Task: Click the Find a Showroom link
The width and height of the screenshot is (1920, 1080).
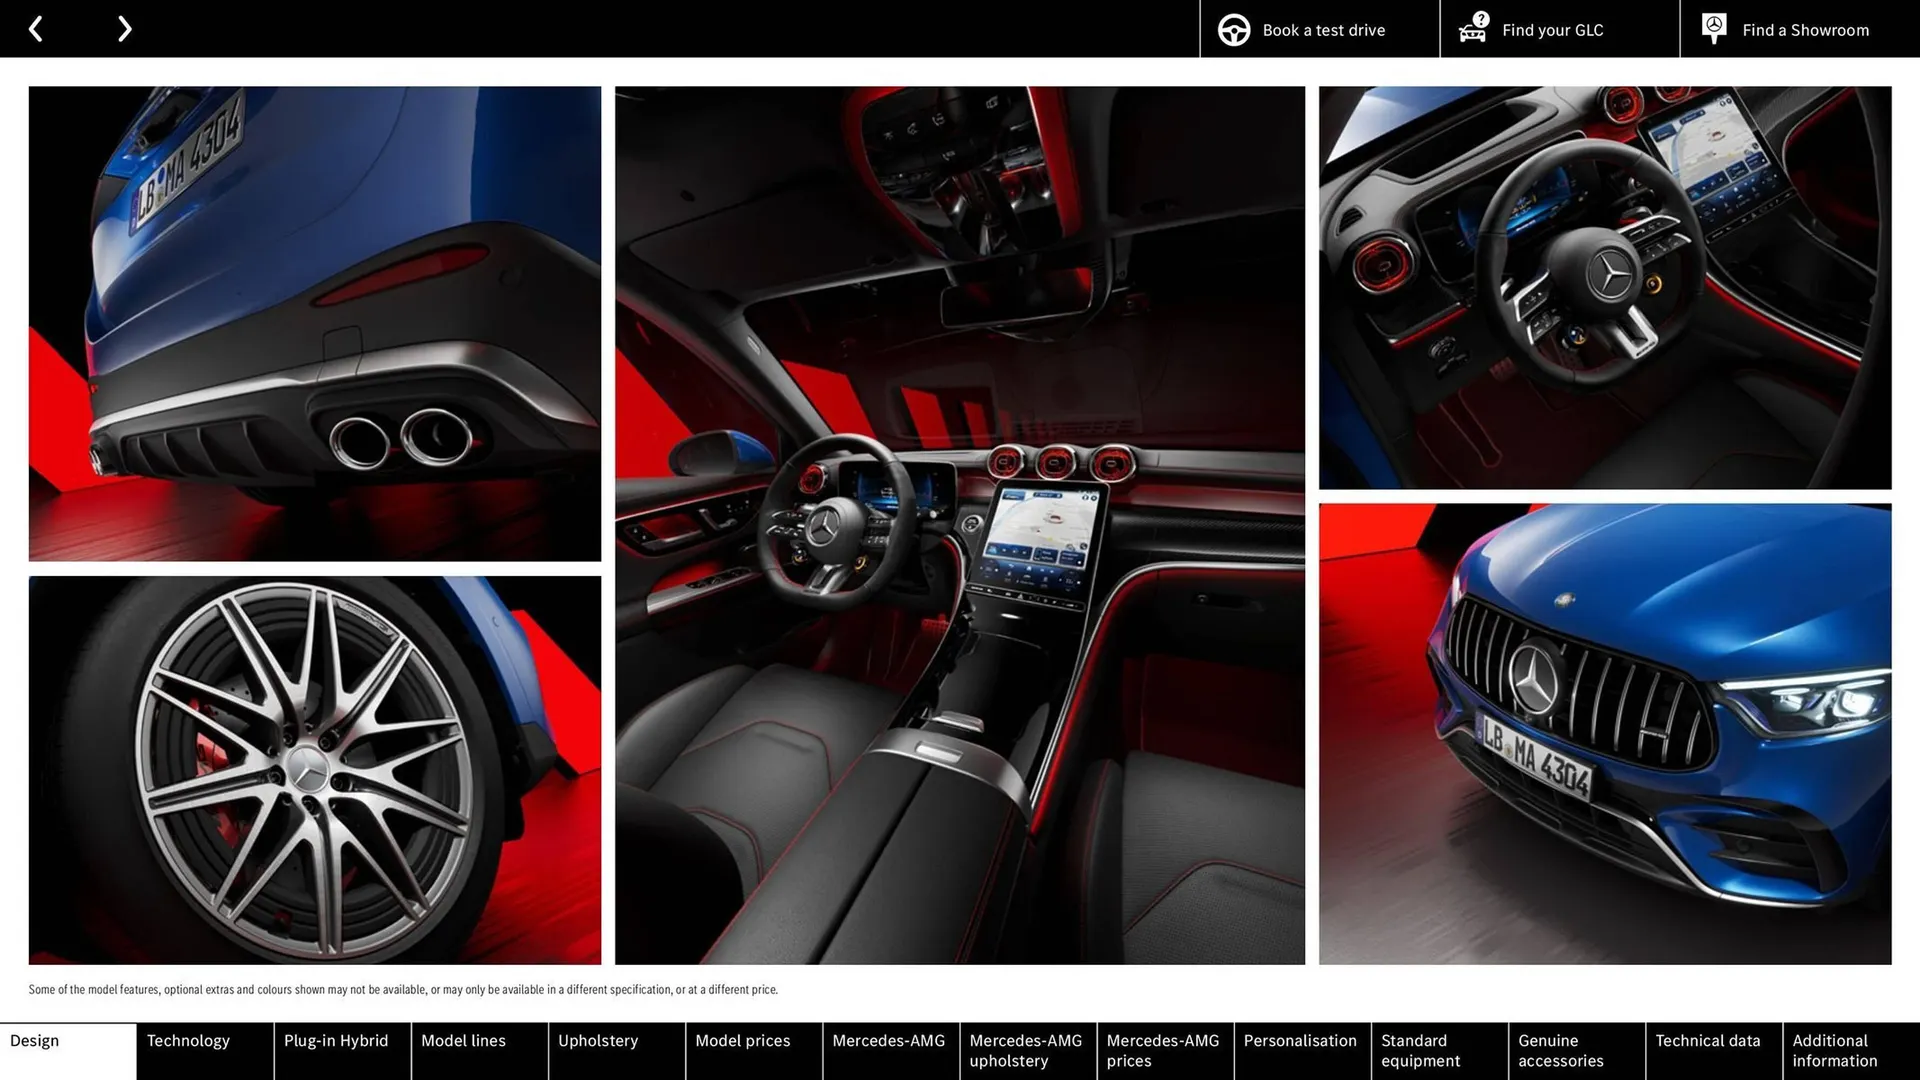Action: click(x=1805, y=29)
